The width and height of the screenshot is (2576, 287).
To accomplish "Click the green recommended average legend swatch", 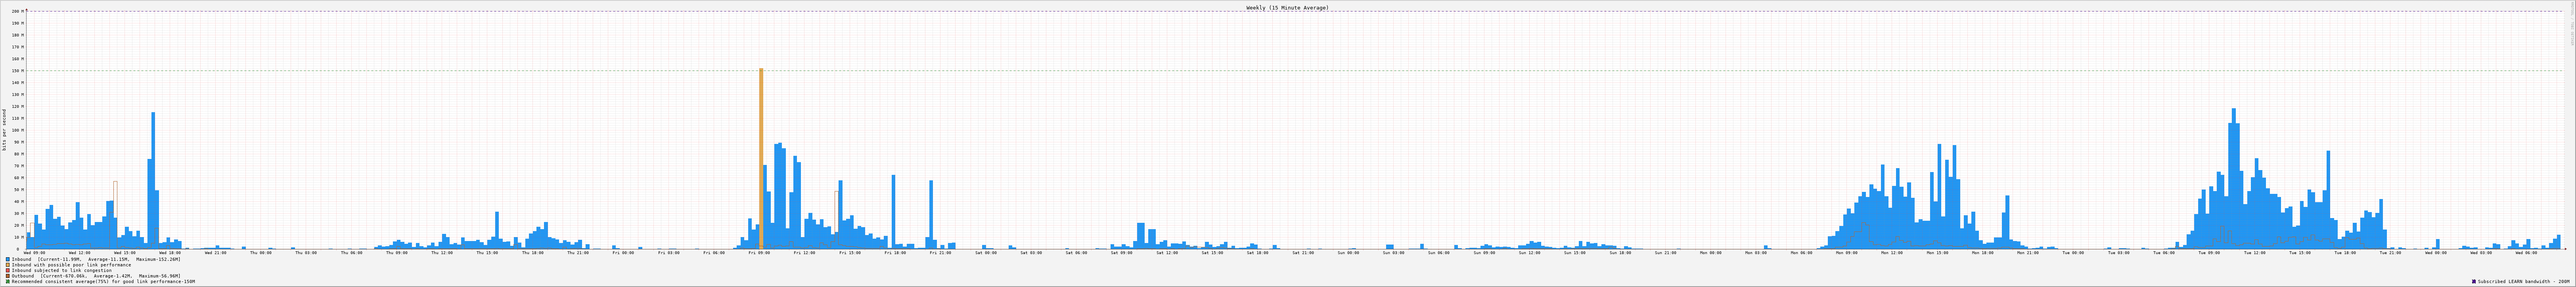I will click(8, 282).
